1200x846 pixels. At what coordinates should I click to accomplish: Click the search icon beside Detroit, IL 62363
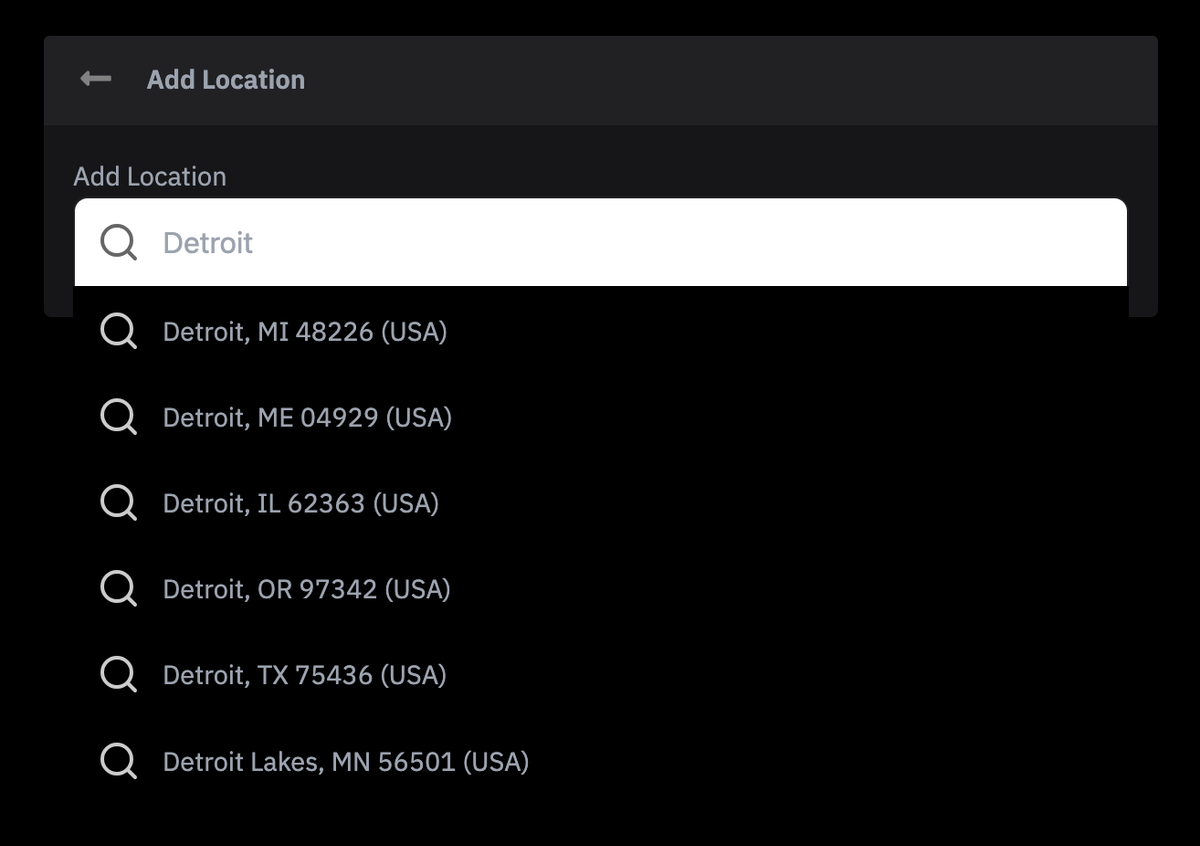(118, 503)
